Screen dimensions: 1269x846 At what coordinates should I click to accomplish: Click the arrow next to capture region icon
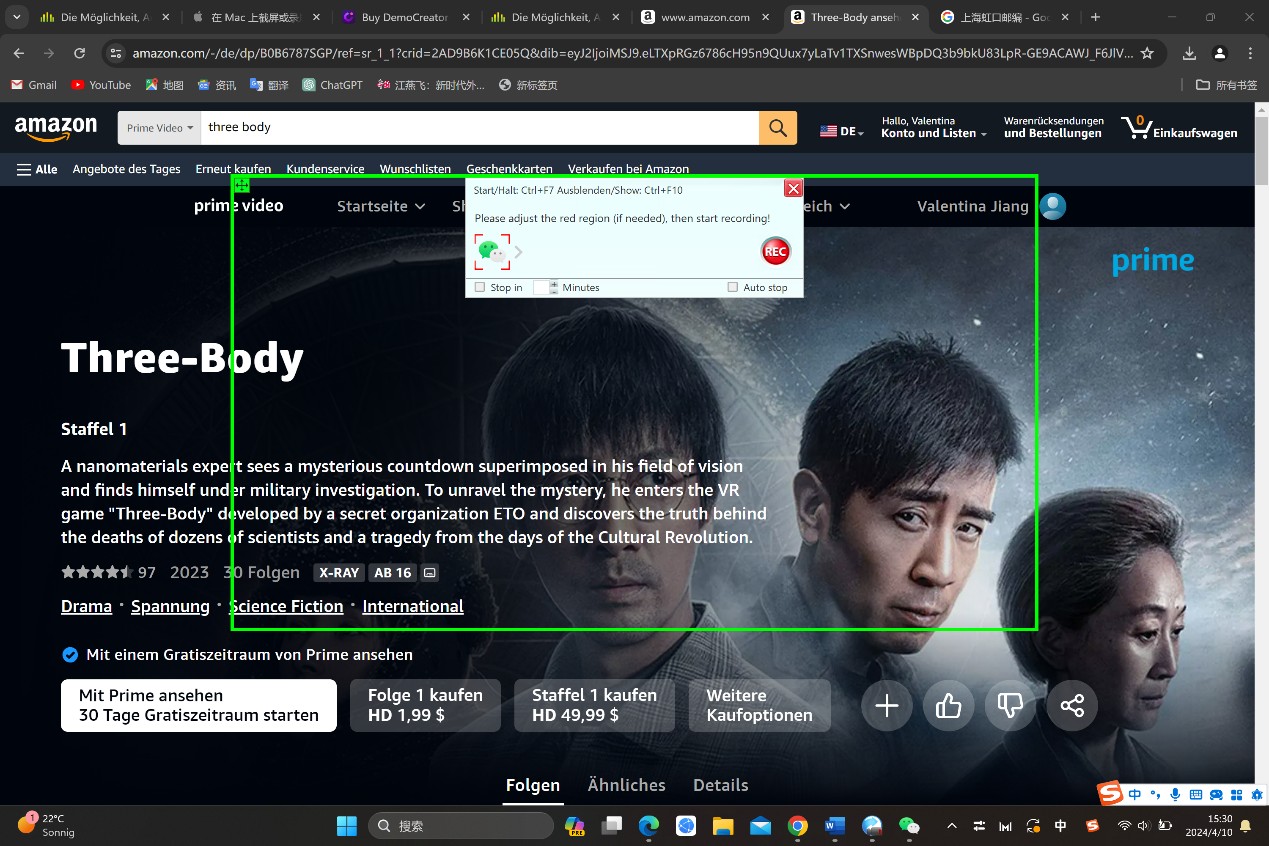518,252
